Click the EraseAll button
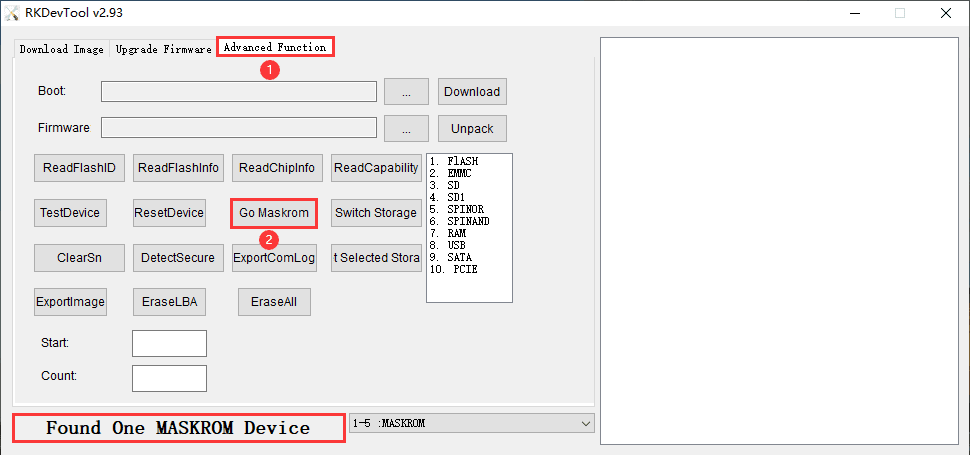The height and width of the screenshot is (455, 970). tap(273, 302)
